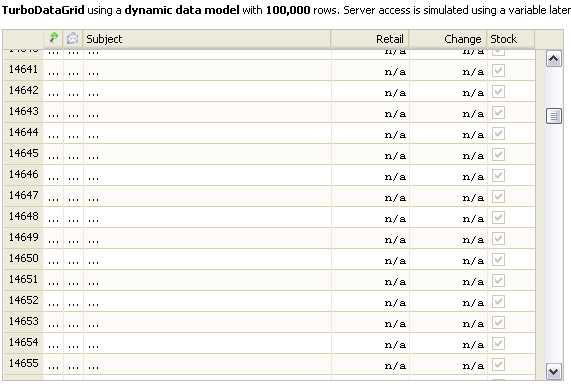571x386 pixels.
Task: Click the scrollbar thumb handle
Action: click(554, 116)
